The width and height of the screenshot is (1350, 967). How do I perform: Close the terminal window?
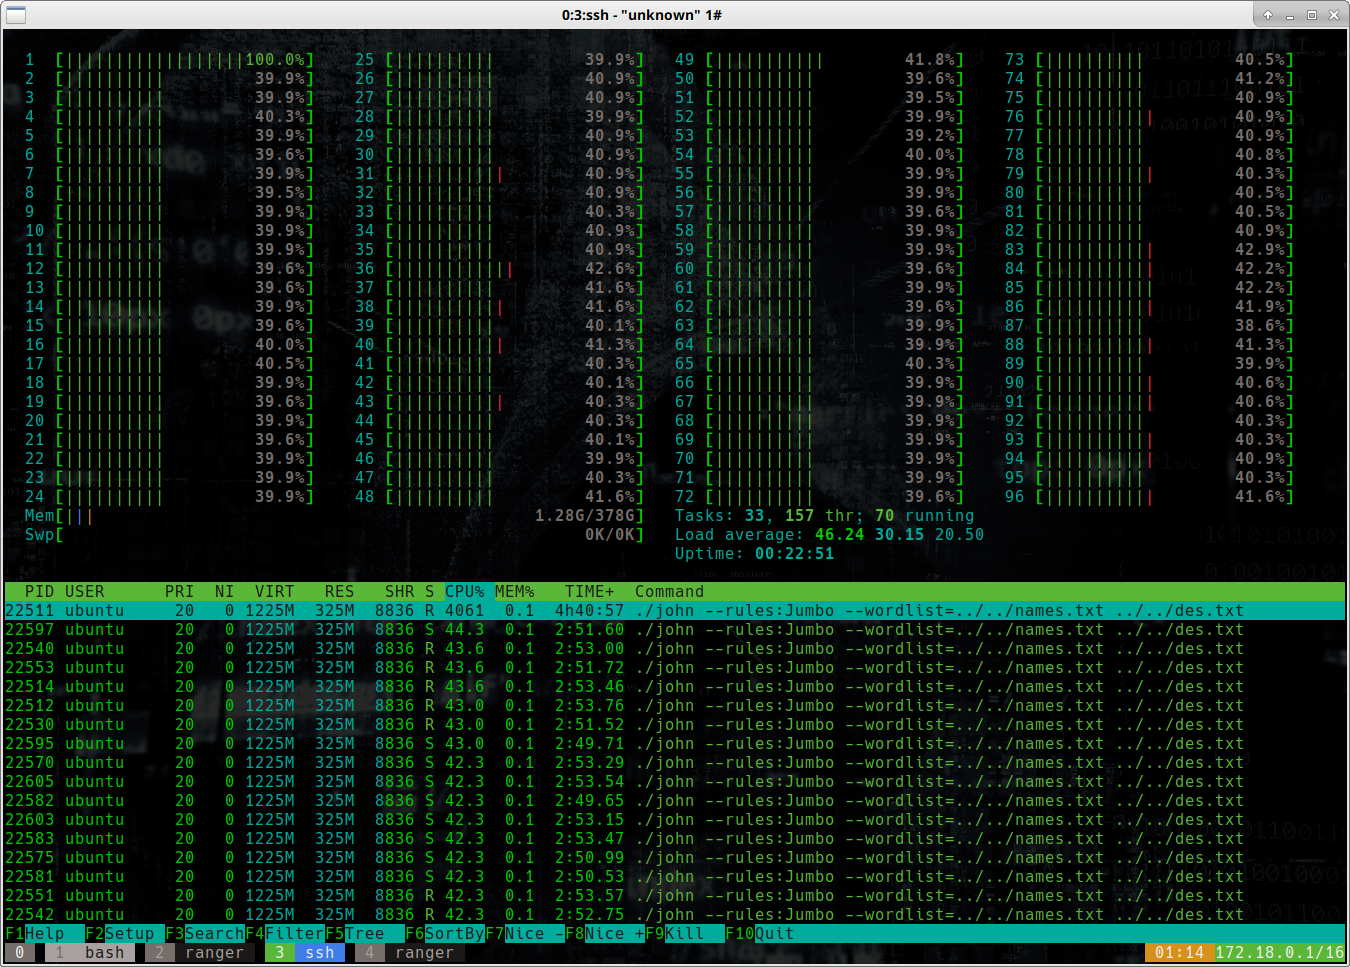click(1334, 15)
